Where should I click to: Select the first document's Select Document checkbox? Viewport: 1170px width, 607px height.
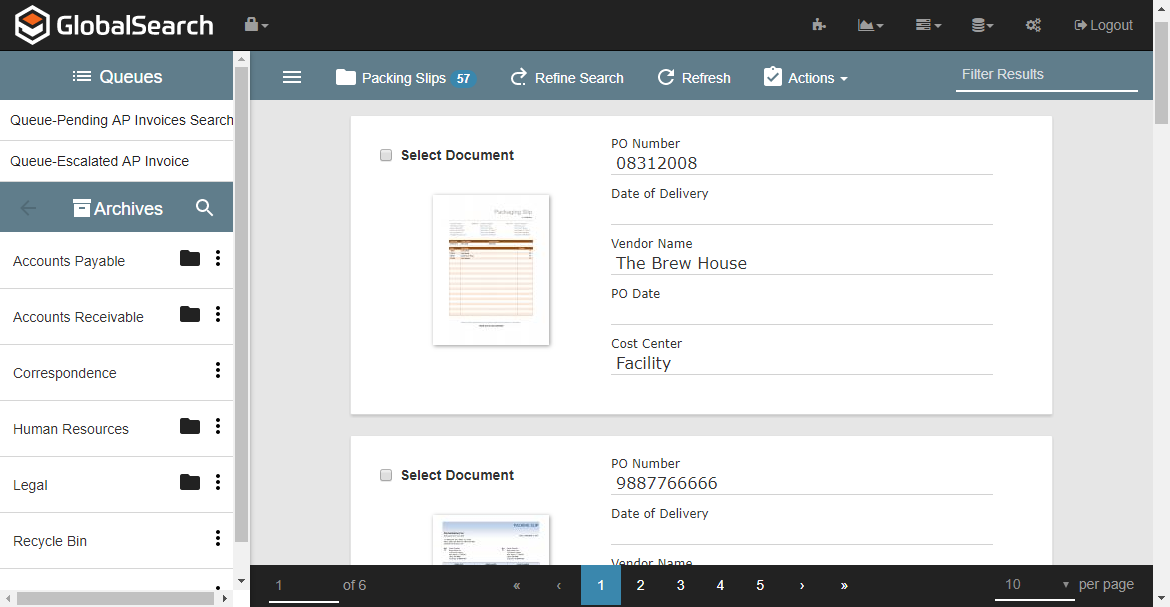point(385,155)
